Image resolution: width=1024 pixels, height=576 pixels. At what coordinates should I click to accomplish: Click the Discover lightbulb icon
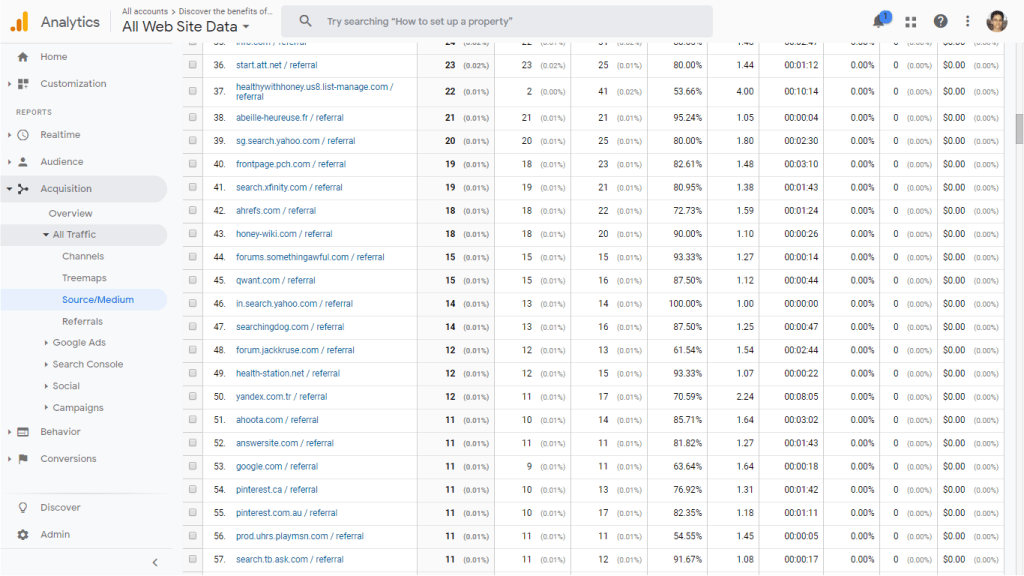[23, 507]
